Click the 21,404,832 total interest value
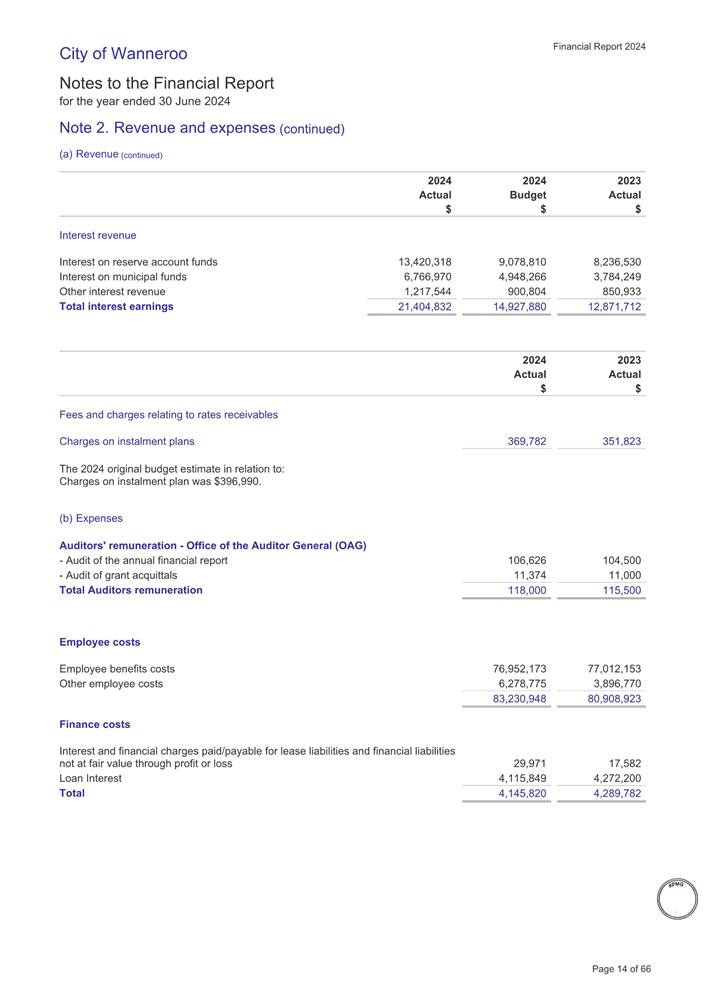705x998 pixels. tap(425, 307)
